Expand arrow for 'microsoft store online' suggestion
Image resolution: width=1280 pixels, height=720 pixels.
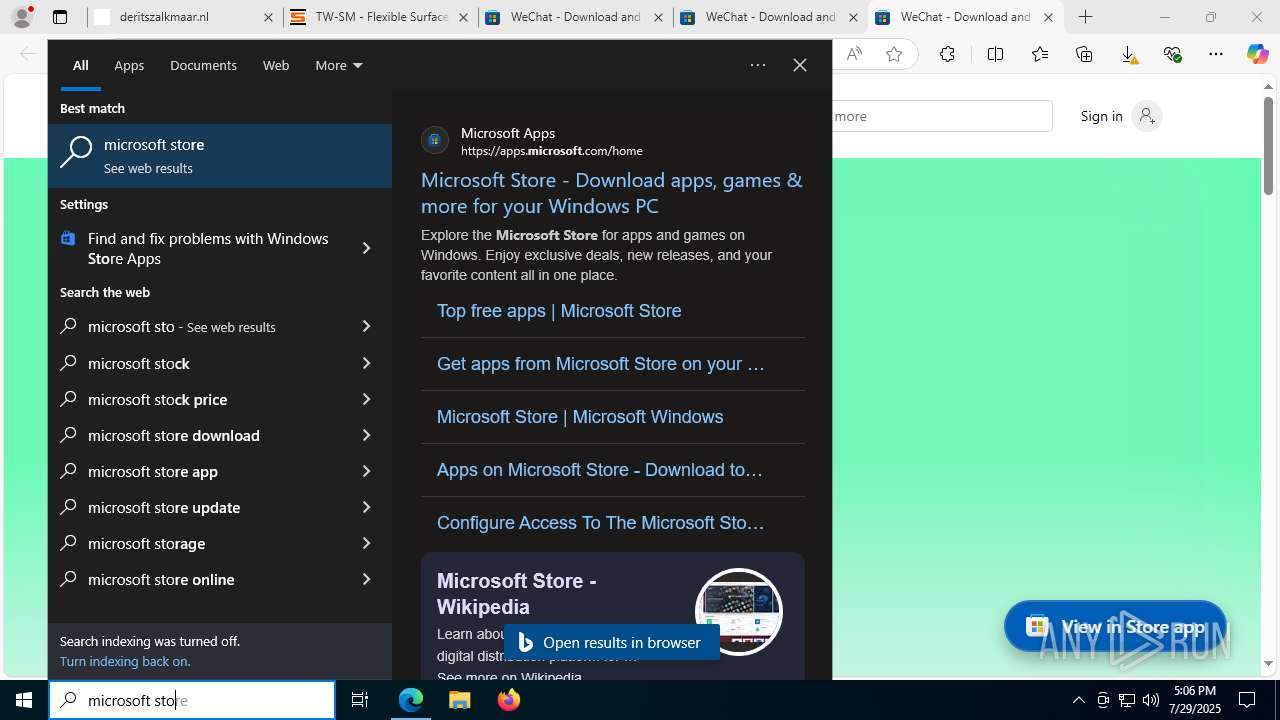point(366,579)
